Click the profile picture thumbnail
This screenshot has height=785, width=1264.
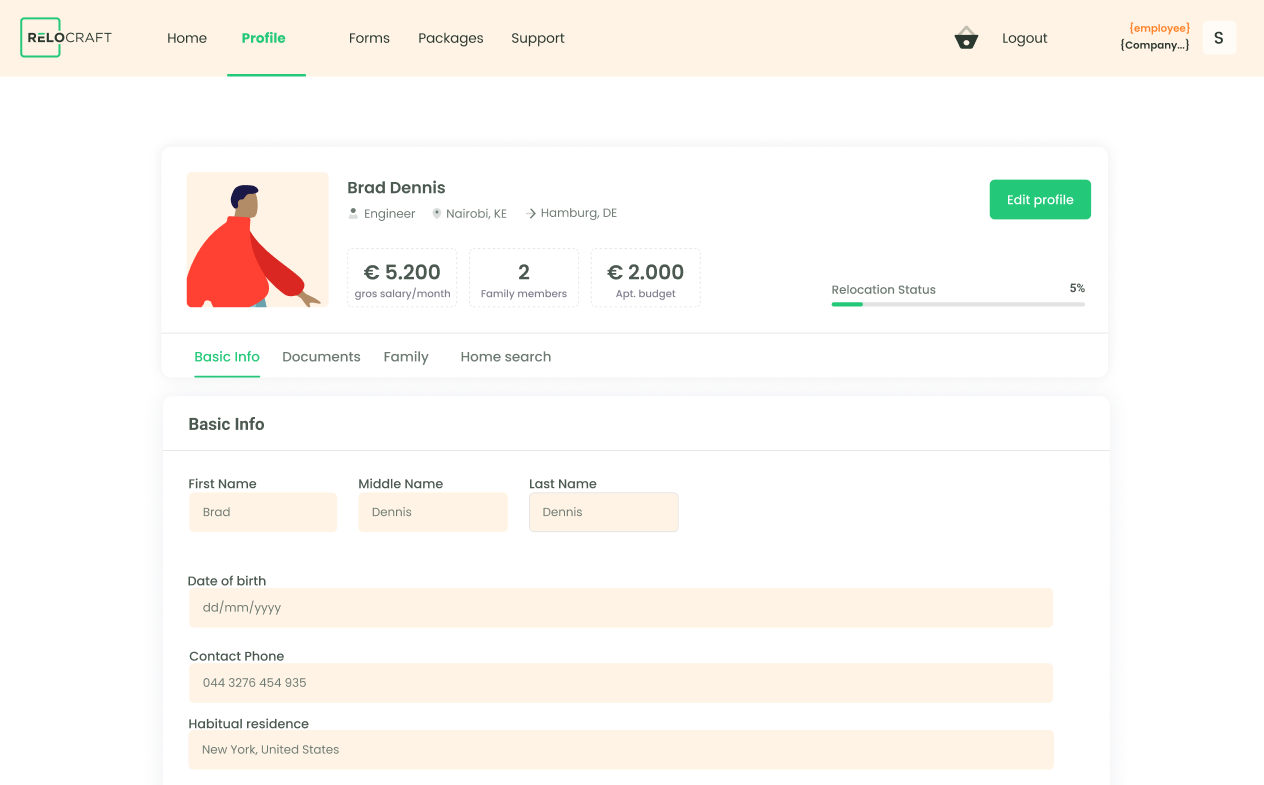pos(258,239)
